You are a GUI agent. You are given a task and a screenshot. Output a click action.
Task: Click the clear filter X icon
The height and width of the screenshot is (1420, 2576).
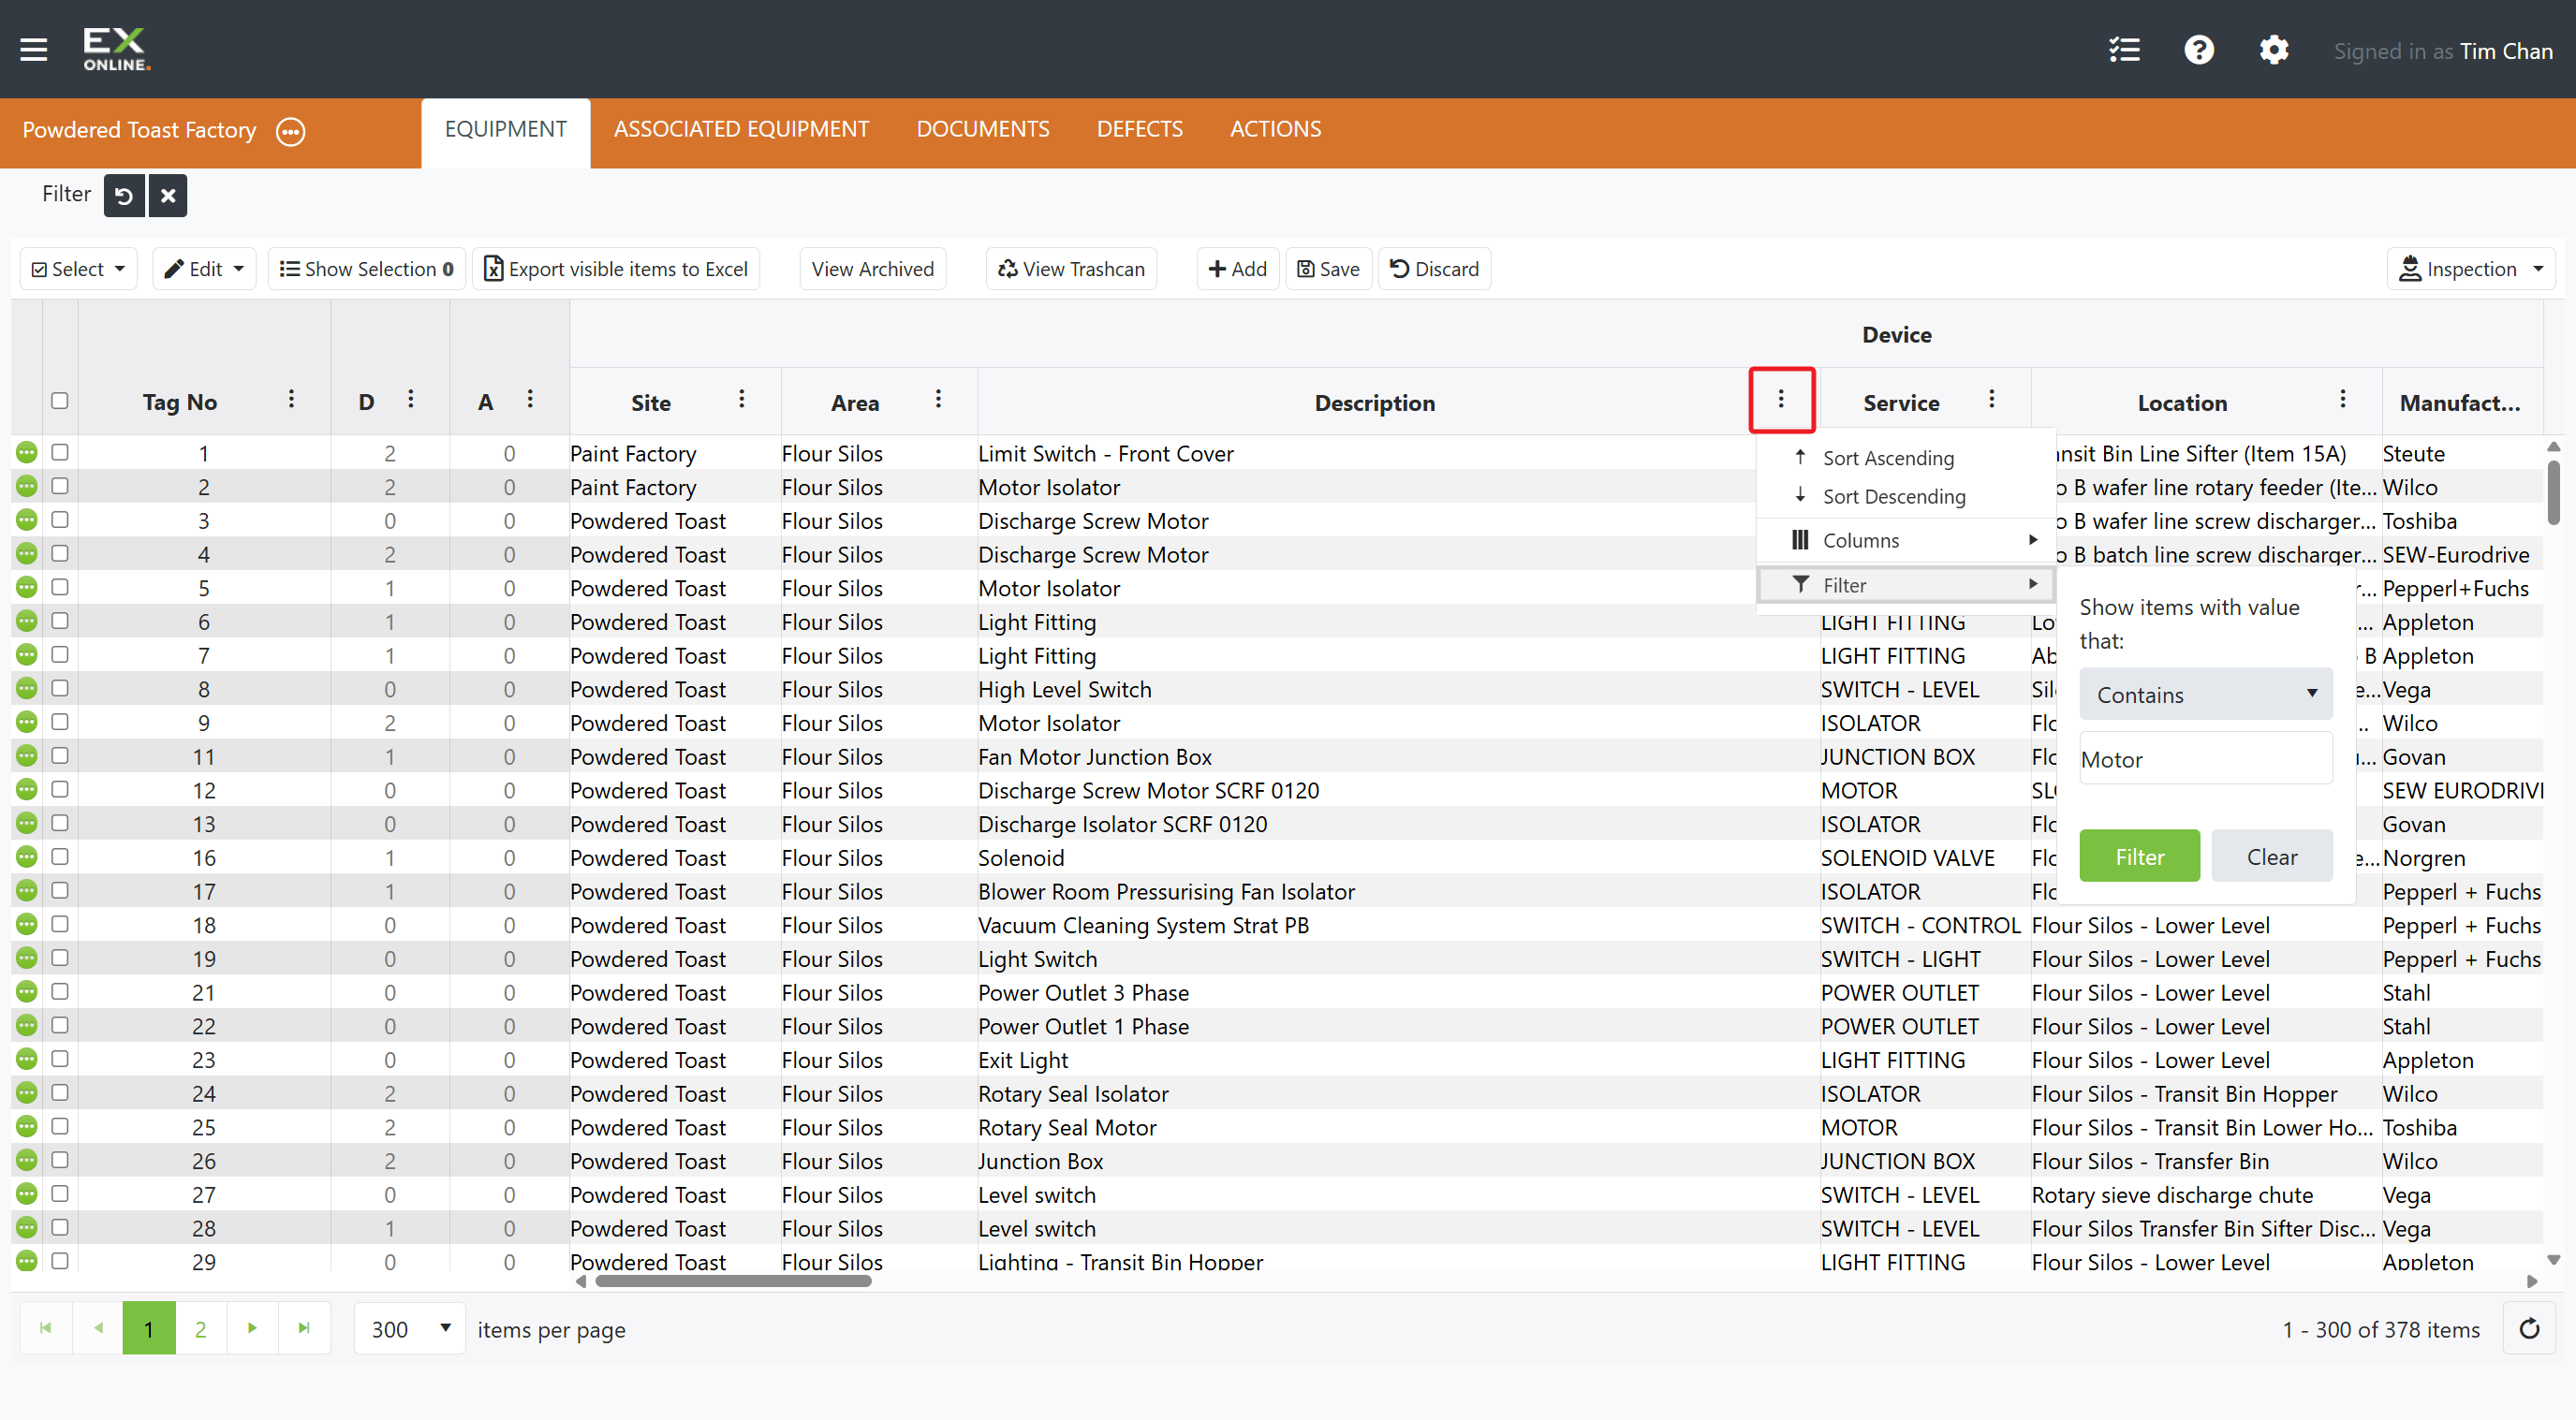click(x=168, y=195)
